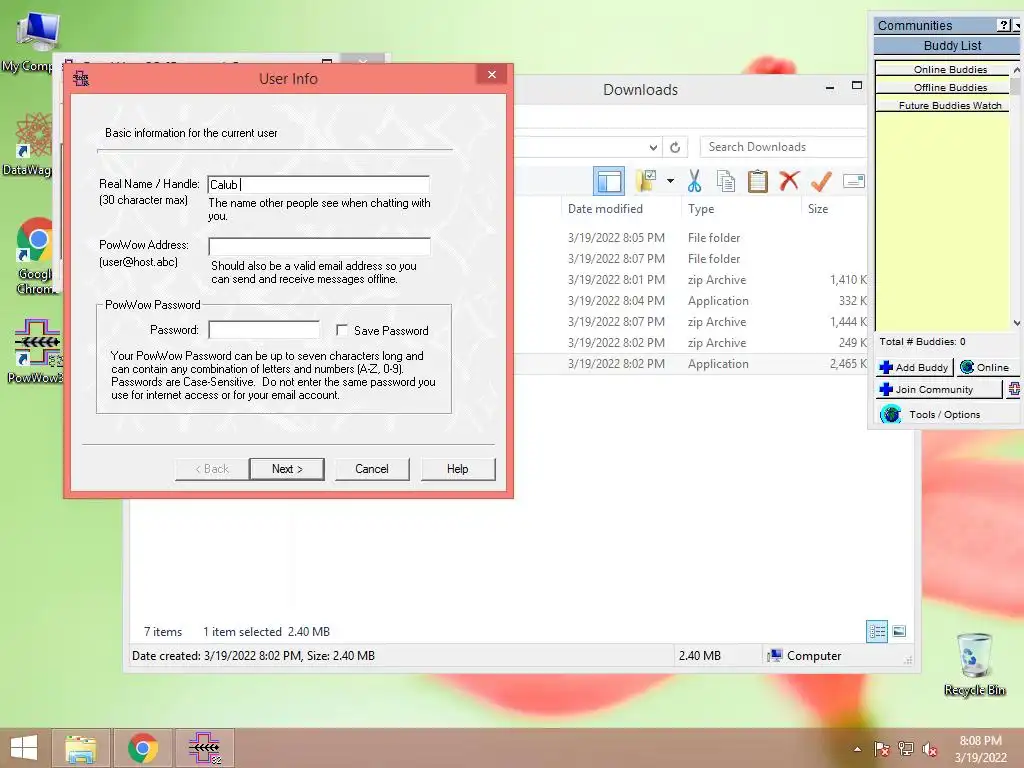
Task: Switch Downloads to details view icon
Action: click(877, 631)
